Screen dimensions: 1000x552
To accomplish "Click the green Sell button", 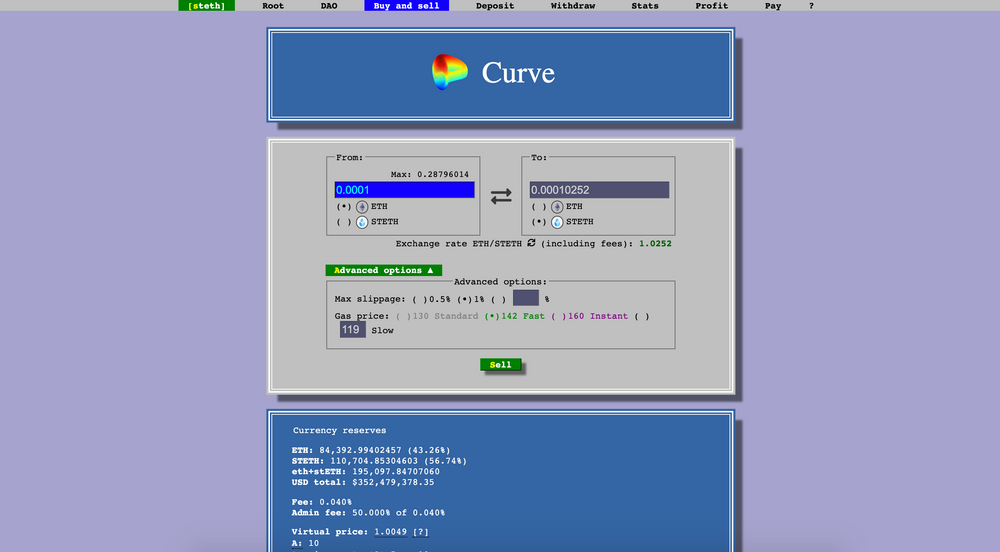I will pos(501,365).
